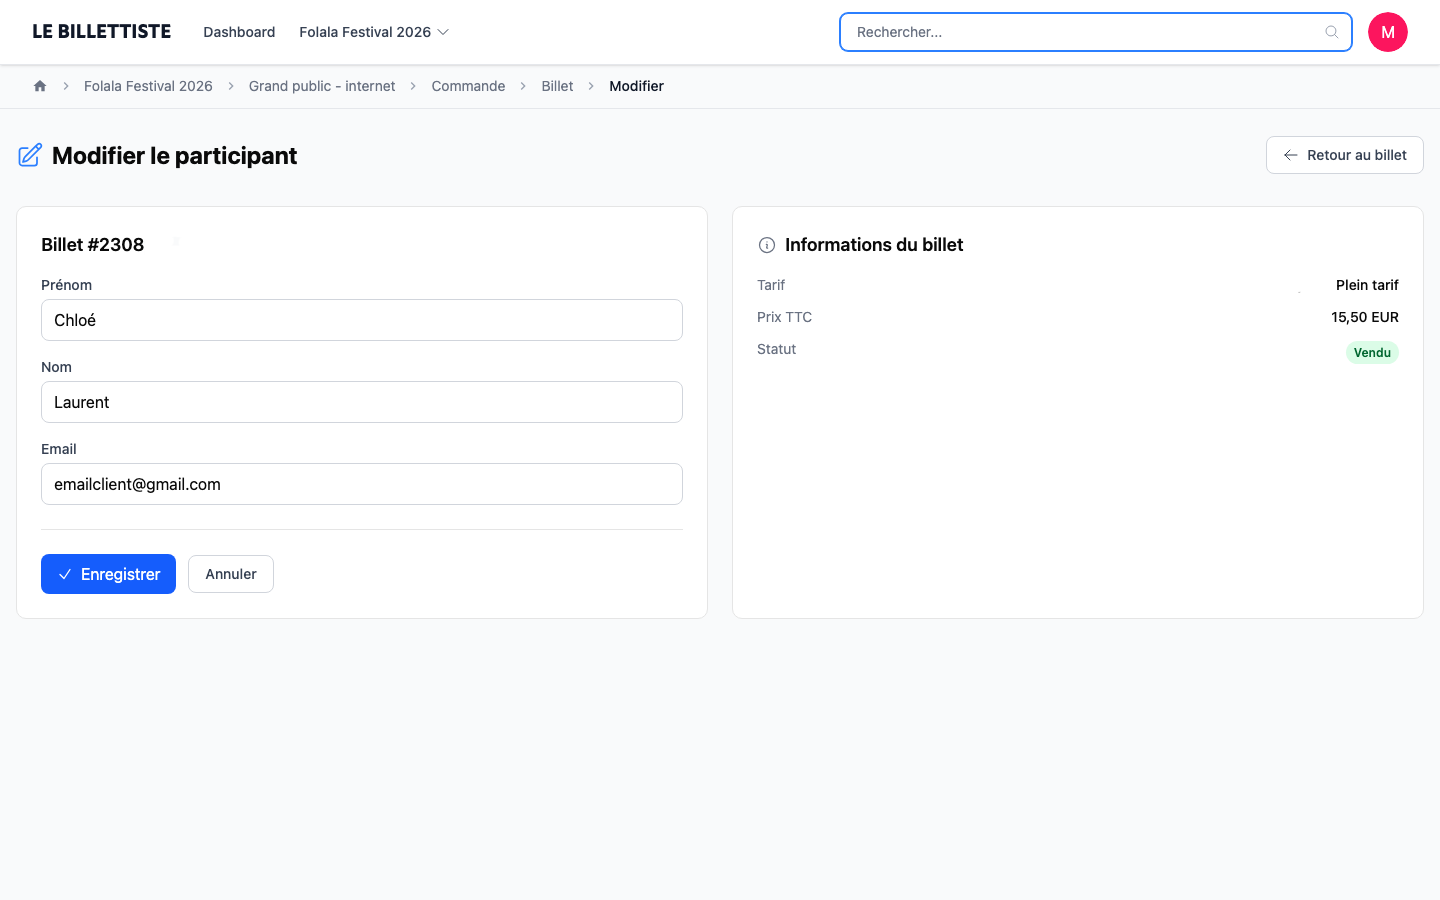Click the Modifier le participant title
This screenshot has height=900, width=1440.
[x=174, y=155]
